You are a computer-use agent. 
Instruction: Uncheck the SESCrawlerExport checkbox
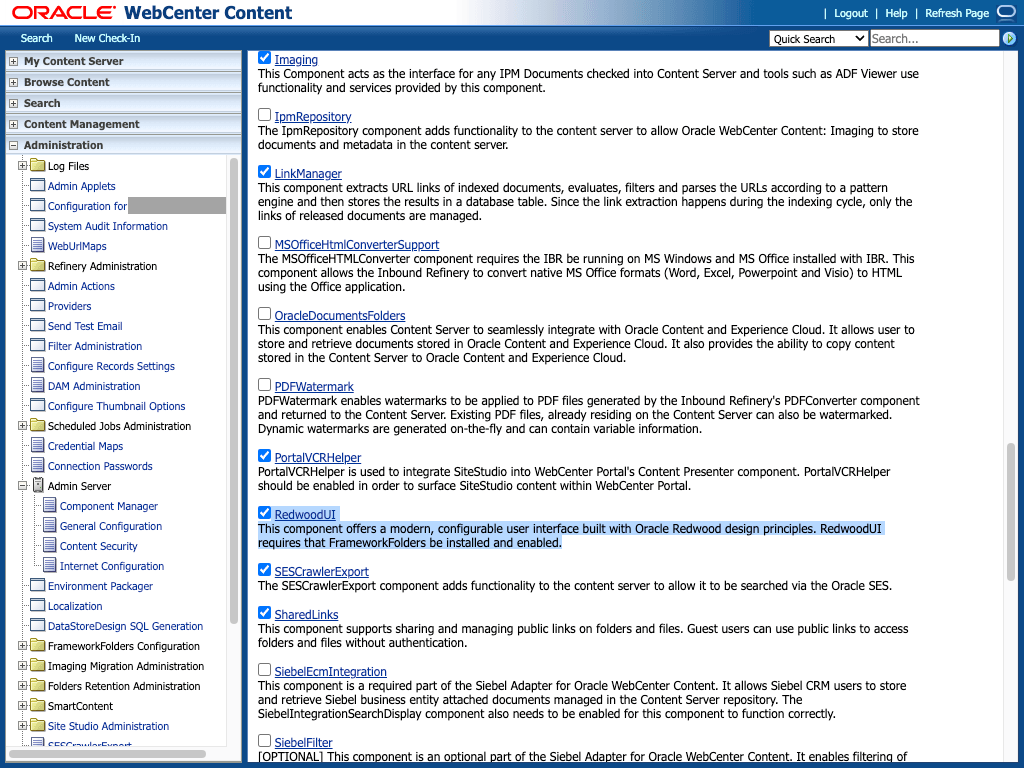coord(264,569)
